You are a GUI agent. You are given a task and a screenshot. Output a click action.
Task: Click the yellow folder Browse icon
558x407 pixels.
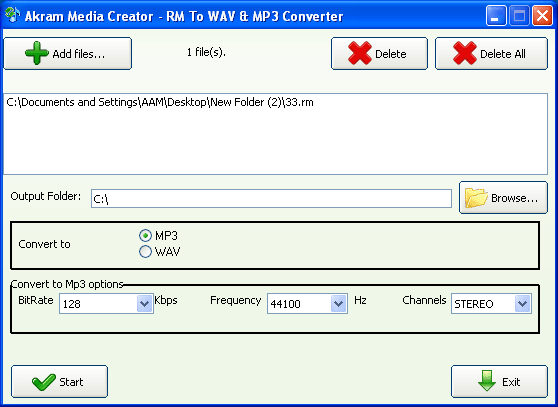[x=476, y=198]
